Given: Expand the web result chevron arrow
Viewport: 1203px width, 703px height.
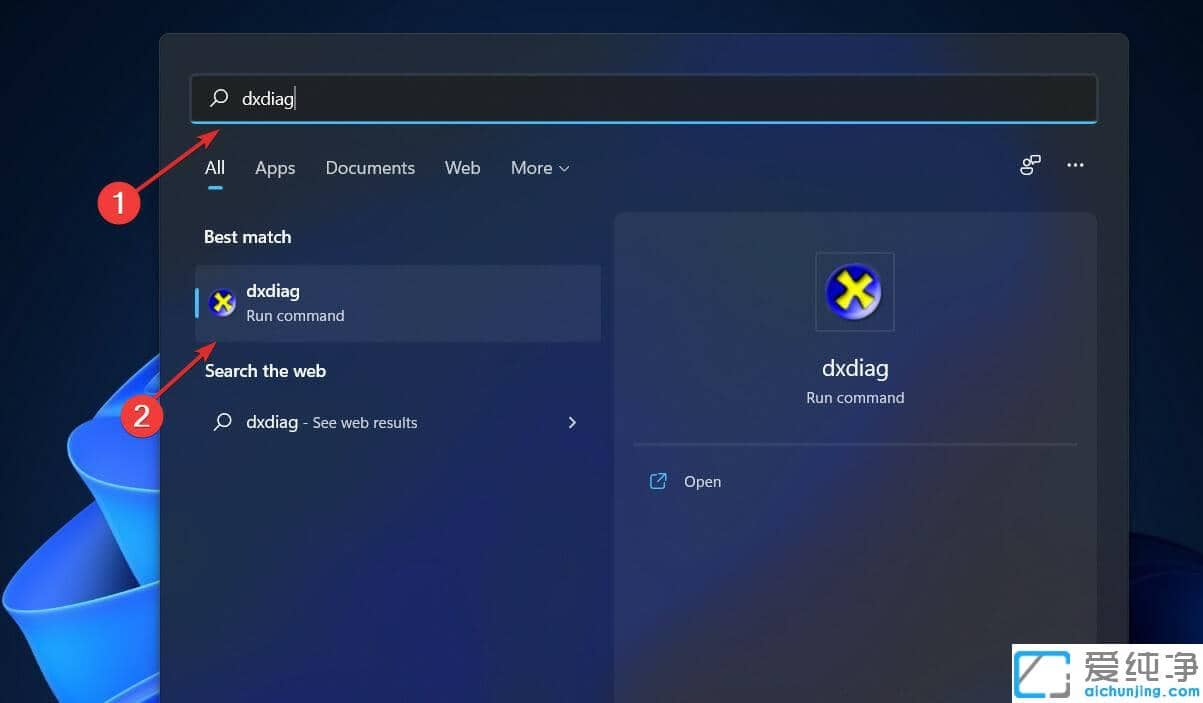Looking at the screenshot, I should point(572,423).
